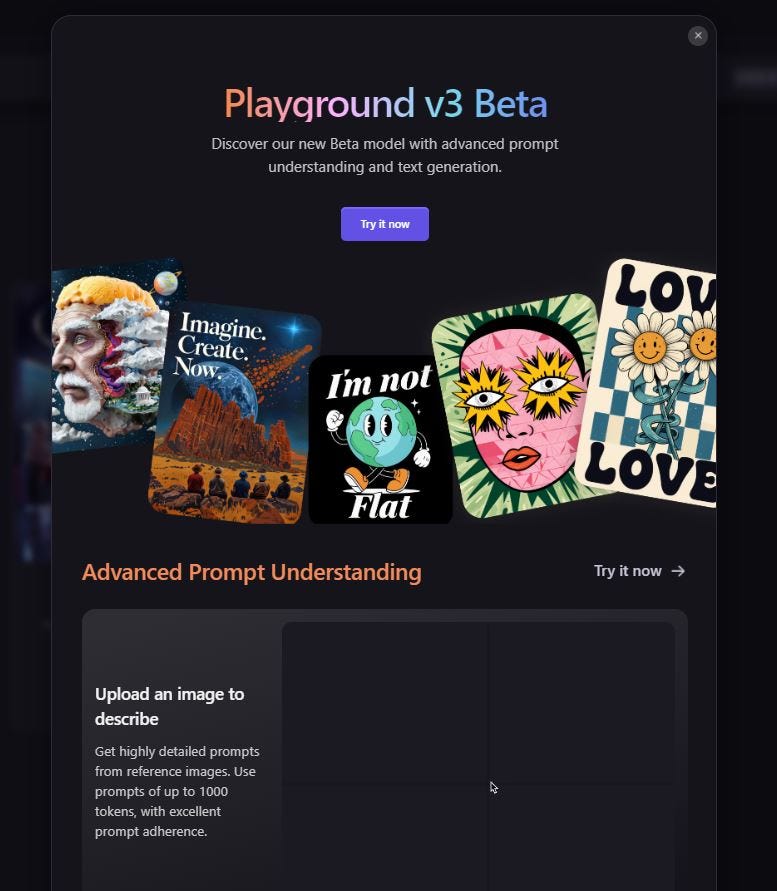Close the Playground v3 Beta dialog
Viewport: 777px width, 891px height.
[x=697, y=36]
